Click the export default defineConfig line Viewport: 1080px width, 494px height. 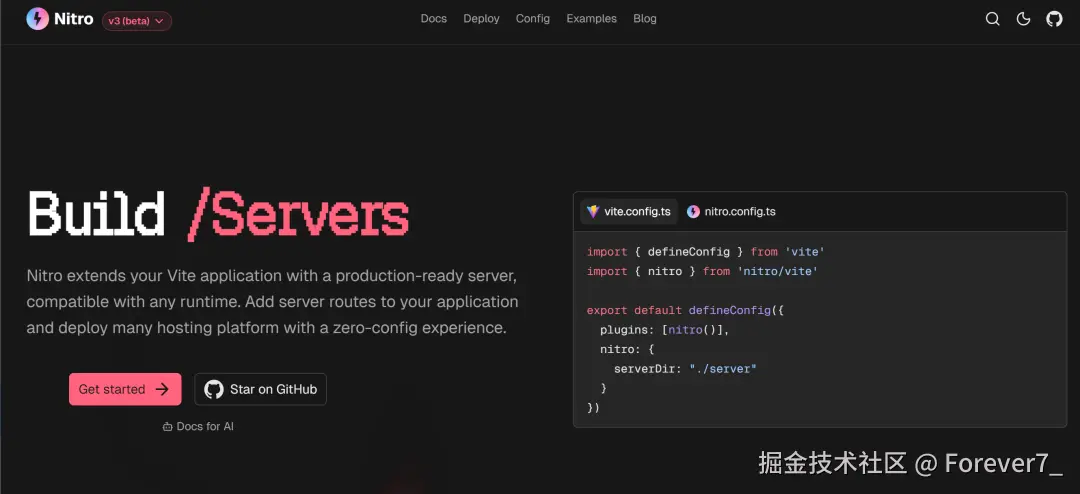(685, 311)
